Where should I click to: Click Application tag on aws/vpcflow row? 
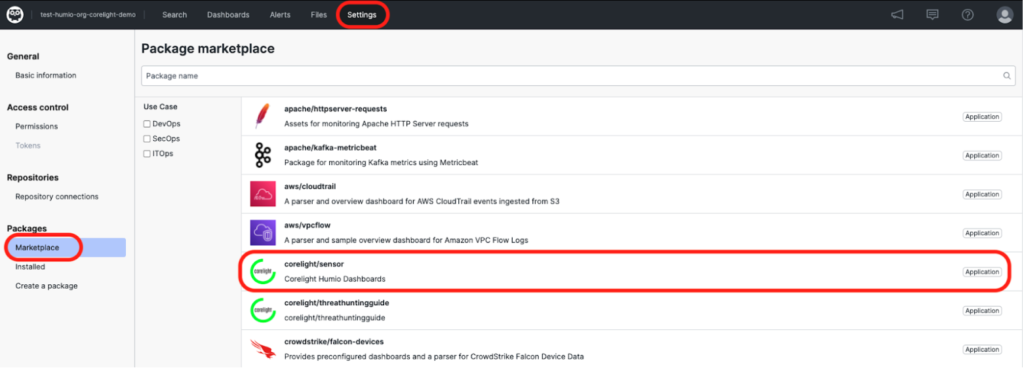[982, 233]
